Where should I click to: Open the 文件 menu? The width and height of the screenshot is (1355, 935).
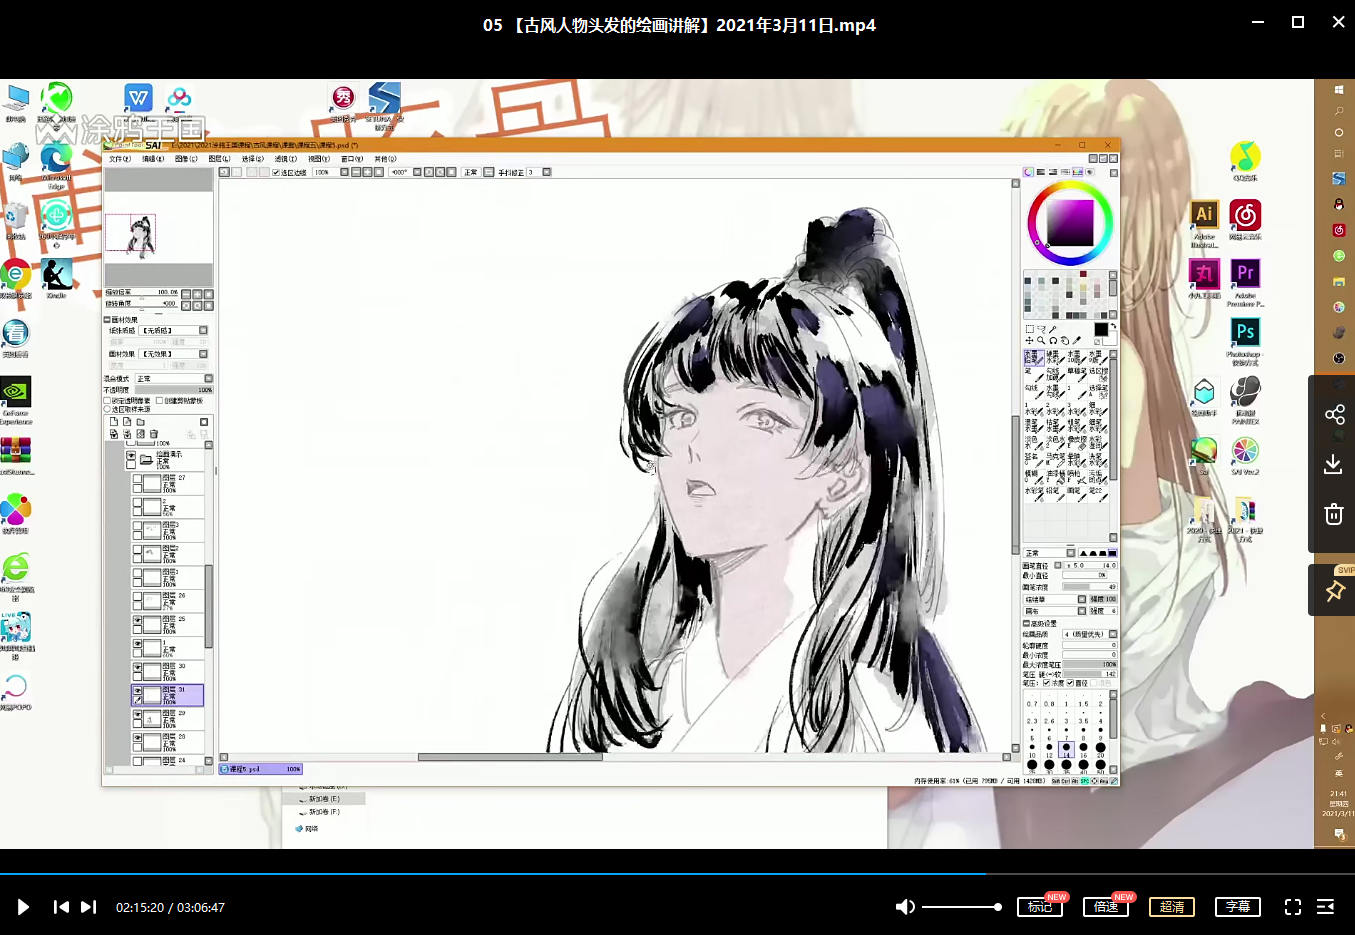(119, 159)
